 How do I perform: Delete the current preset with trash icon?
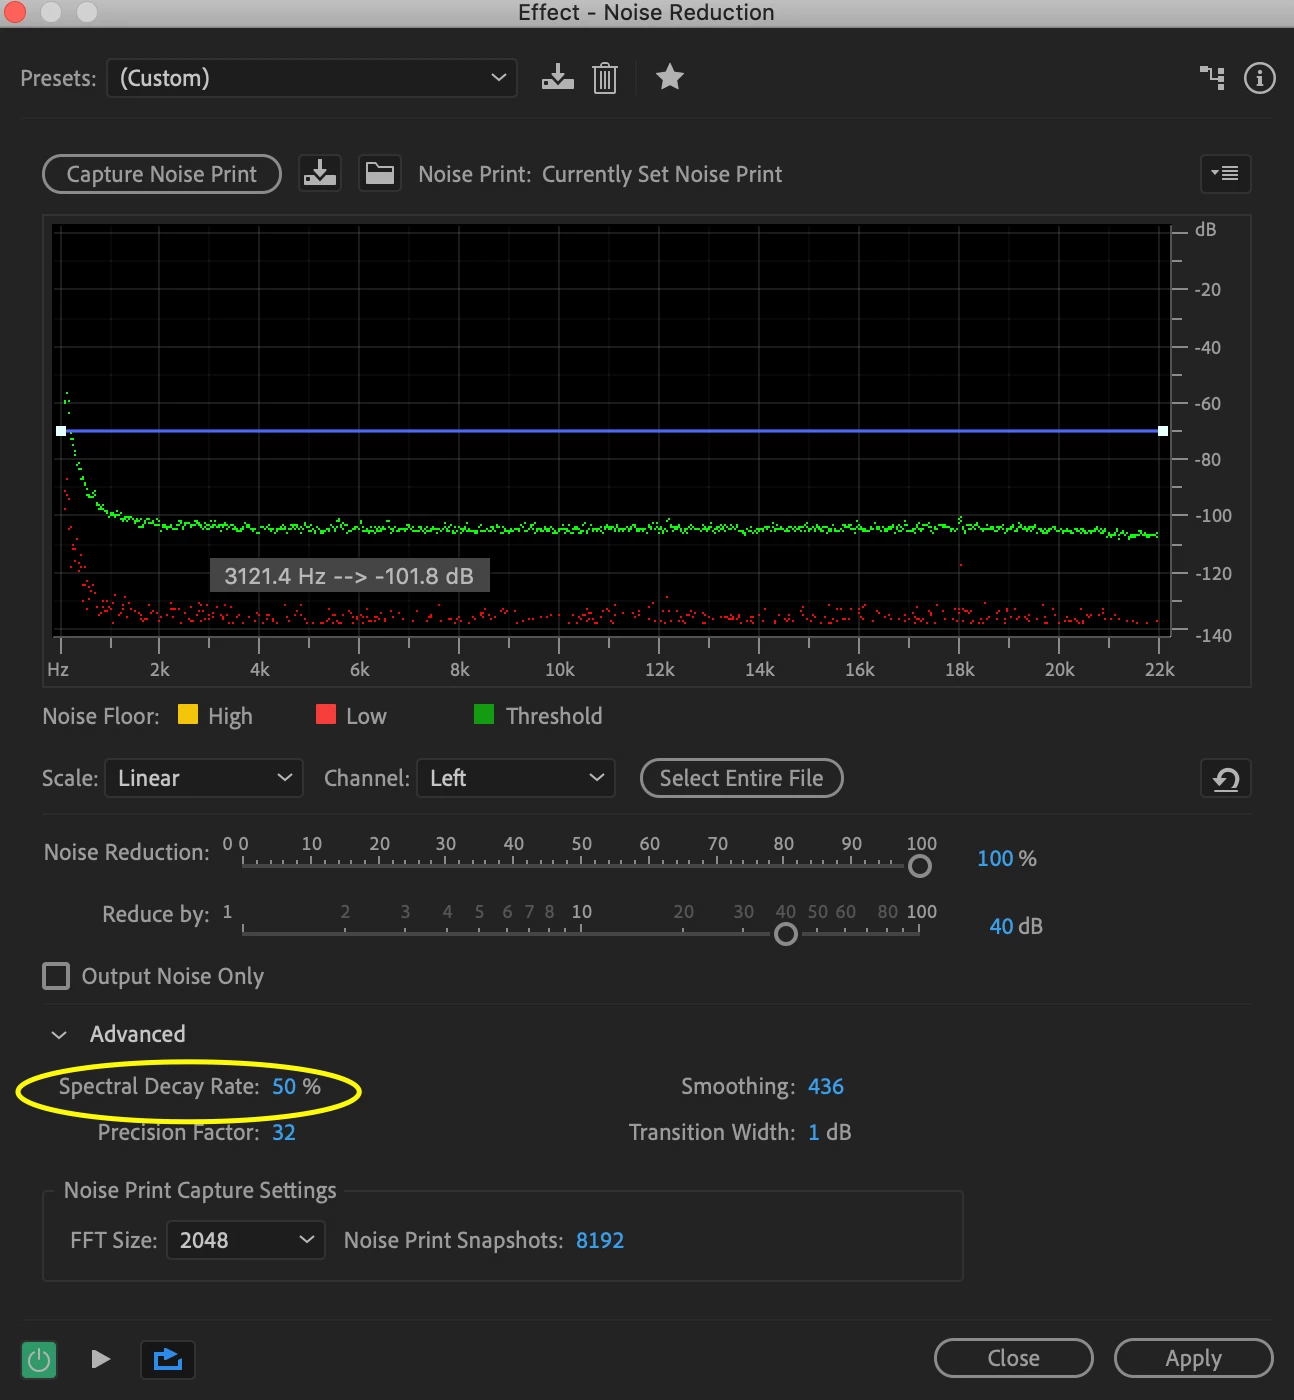click(x=605, y=78)
